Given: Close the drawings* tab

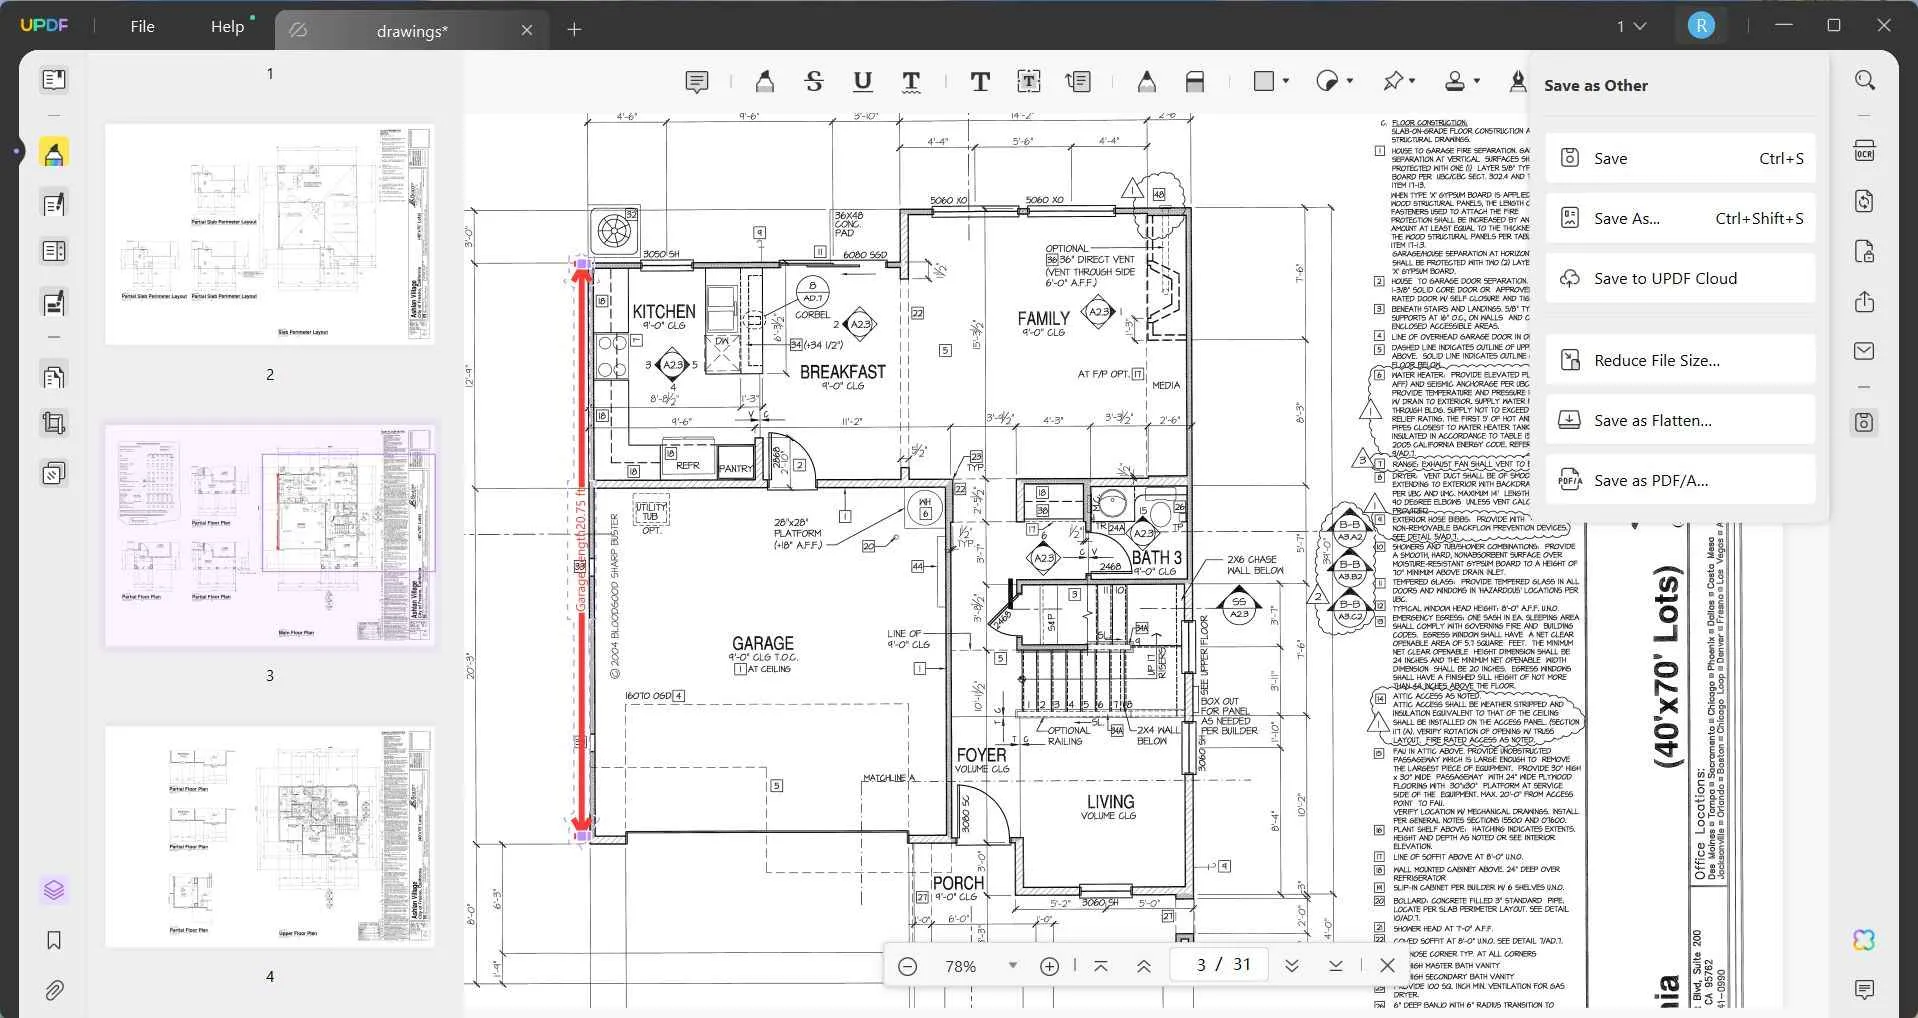Looking at the screenshot, I should (527, 31).
